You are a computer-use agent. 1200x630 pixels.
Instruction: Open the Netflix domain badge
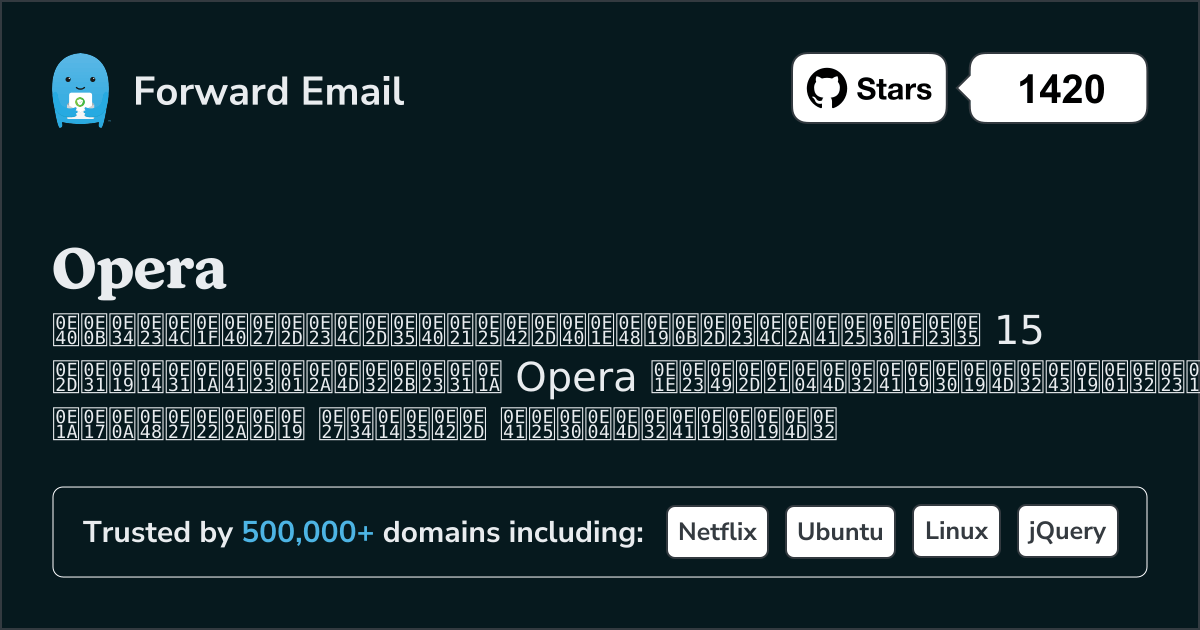717,531
